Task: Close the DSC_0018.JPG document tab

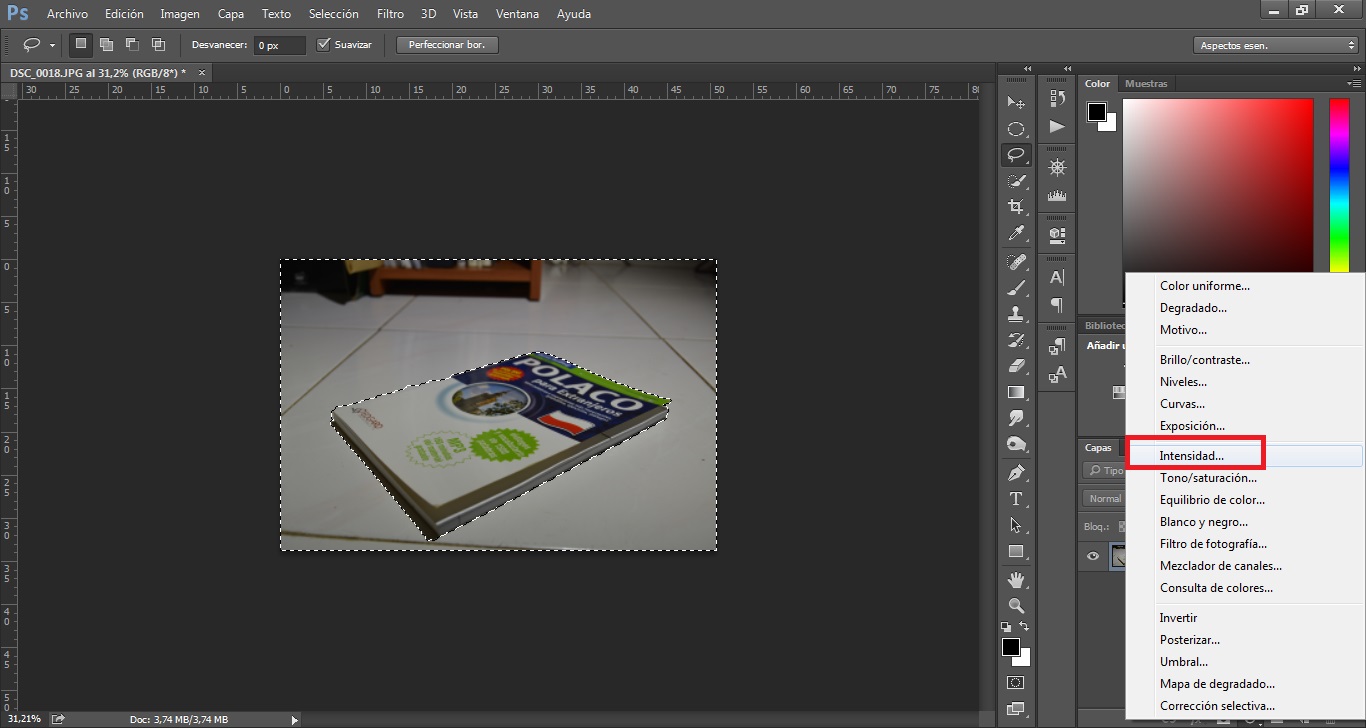Action: [x=202, y=73]
